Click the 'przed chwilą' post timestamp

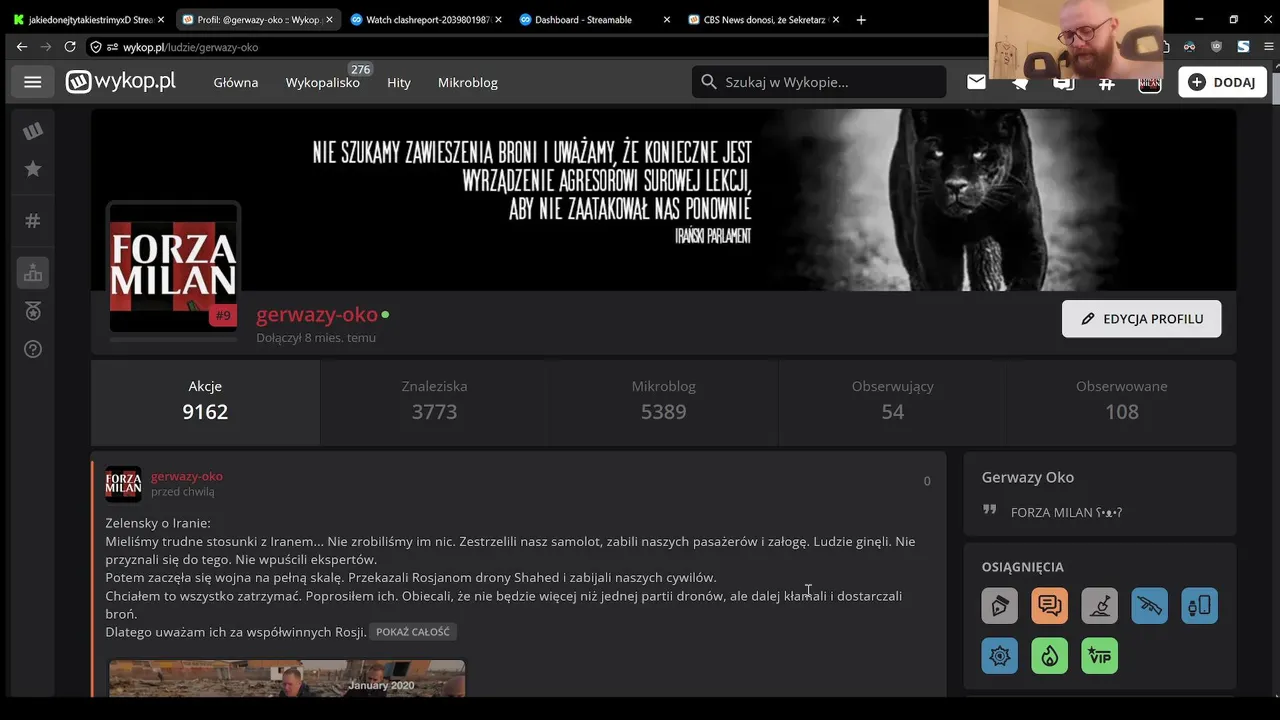coord(182,492)
